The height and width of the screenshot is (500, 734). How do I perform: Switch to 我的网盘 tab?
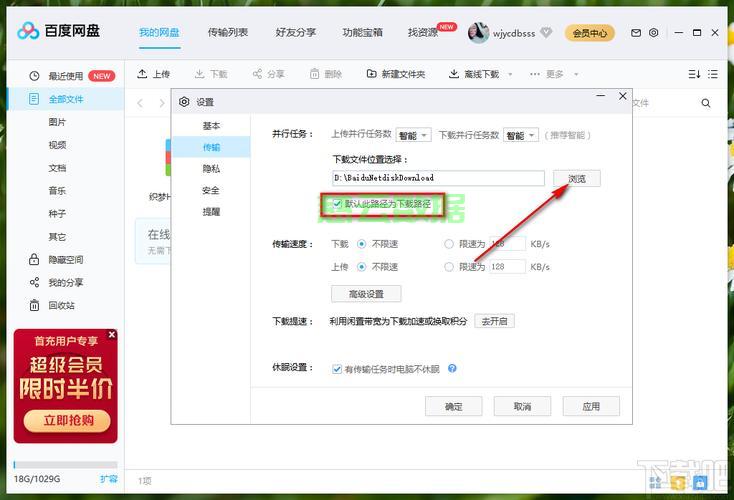pos(160,32)
